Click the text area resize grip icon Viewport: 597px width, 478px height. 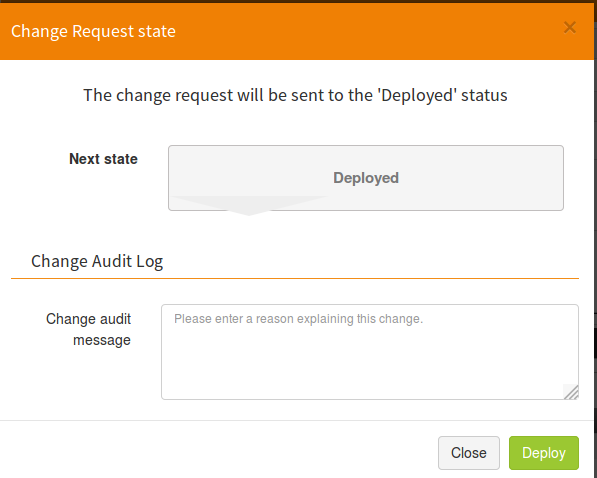coord(571,392)
